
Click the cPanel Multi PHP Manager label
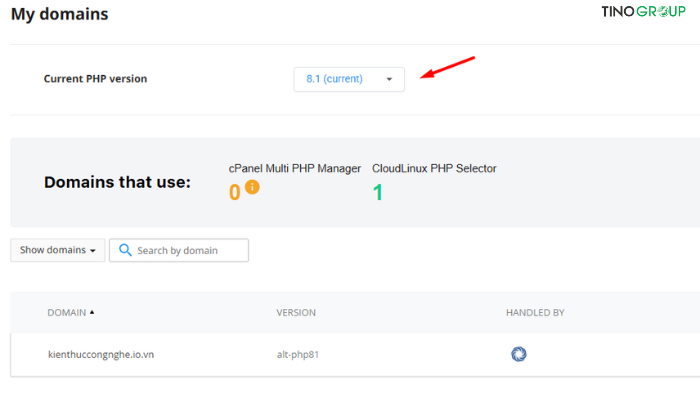pos(295,168)
